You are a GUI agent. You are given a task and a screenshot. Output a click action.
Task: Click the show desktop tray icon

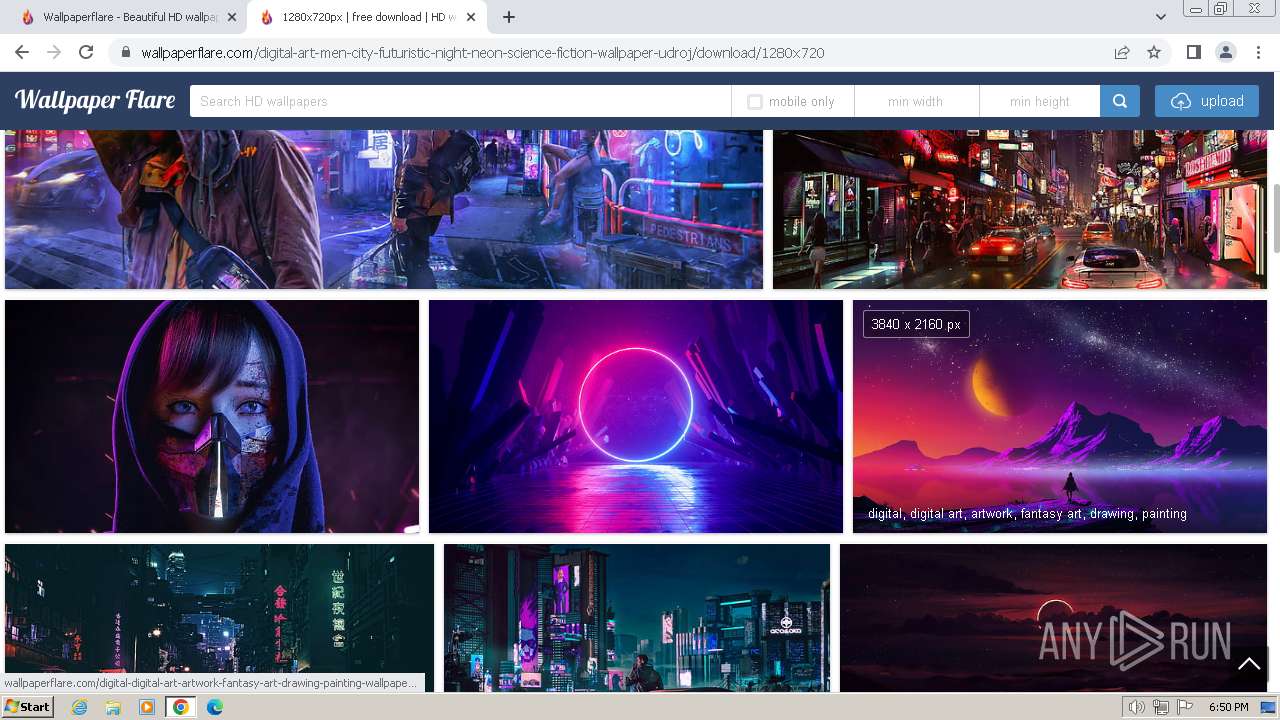pyautogui.click(x=1269, y=707)
